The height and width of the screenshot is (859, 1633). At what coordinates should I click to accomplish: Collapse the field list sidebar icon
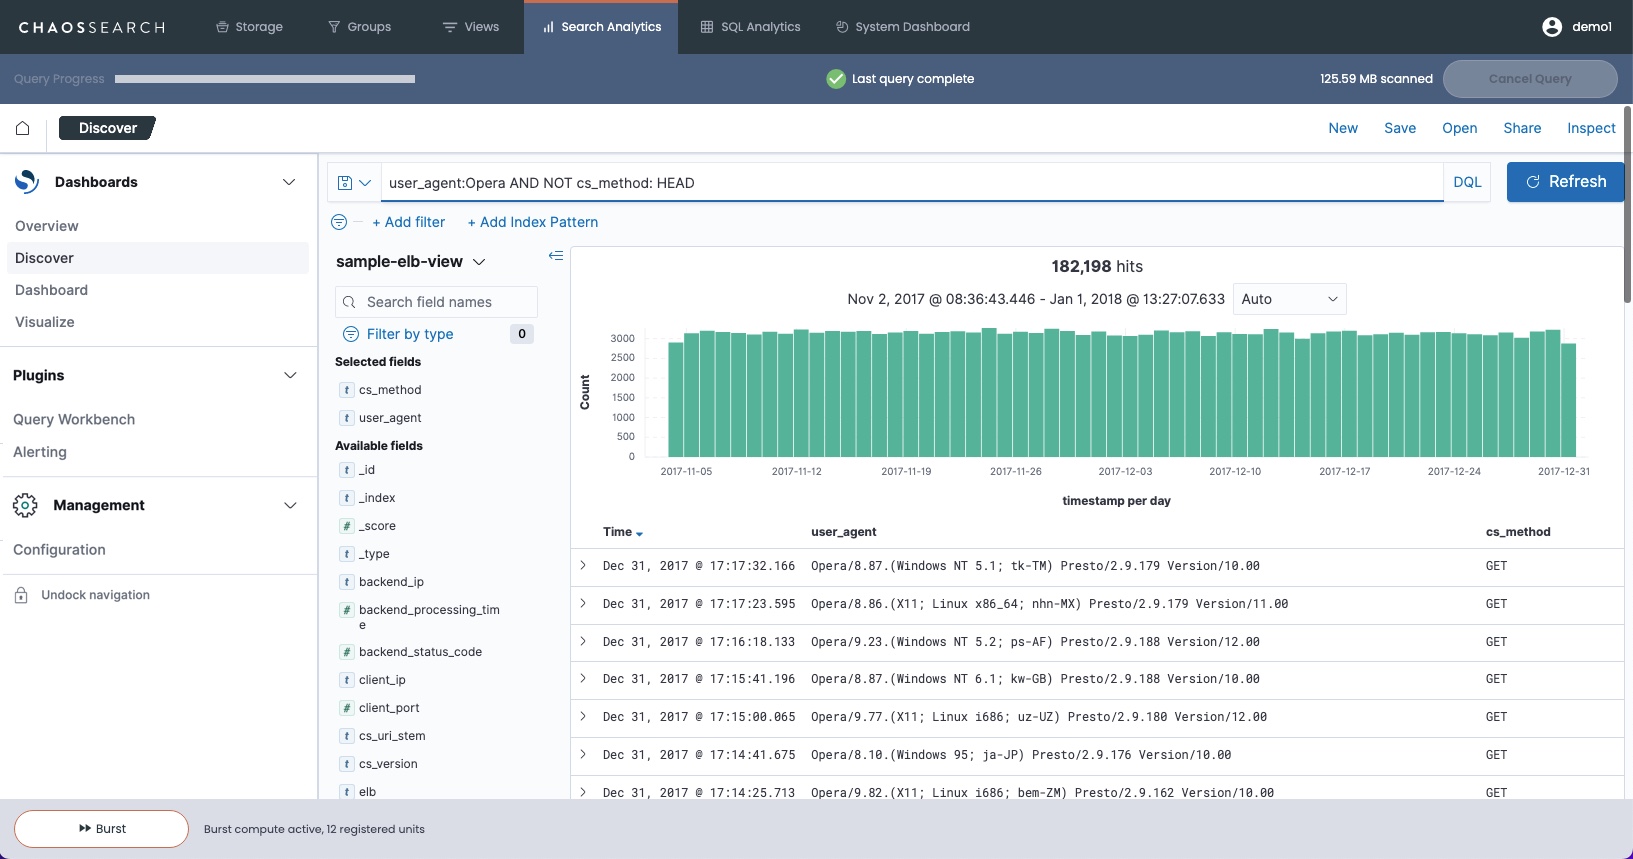(556, 256)
